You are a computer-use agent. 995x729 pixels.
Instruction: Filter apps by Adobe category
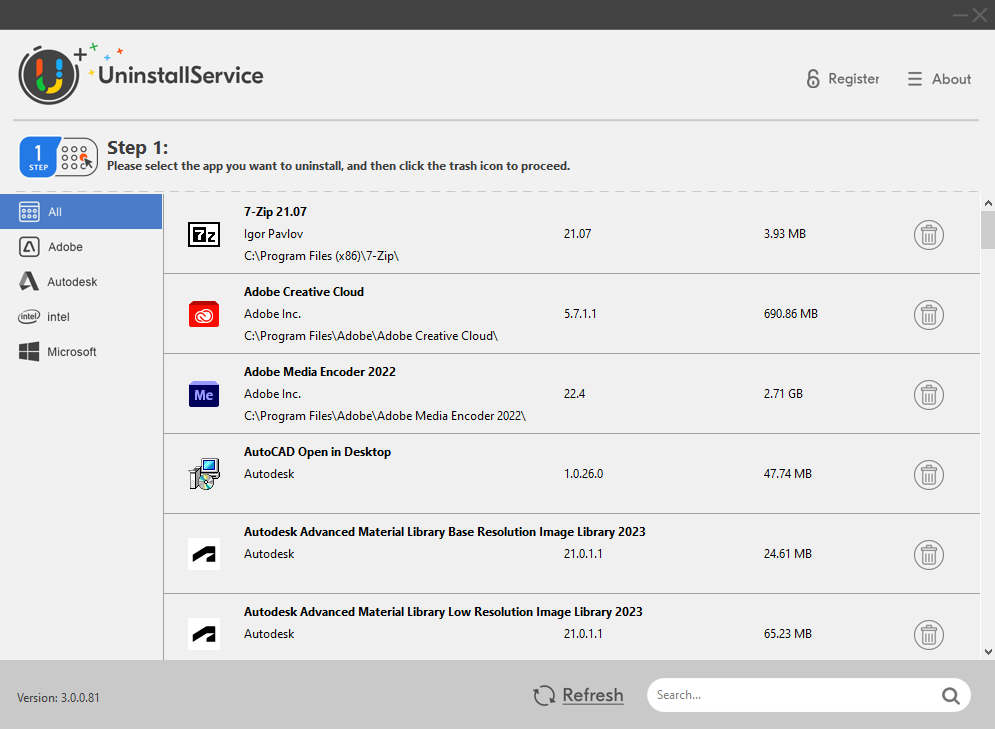click(81, 247)
